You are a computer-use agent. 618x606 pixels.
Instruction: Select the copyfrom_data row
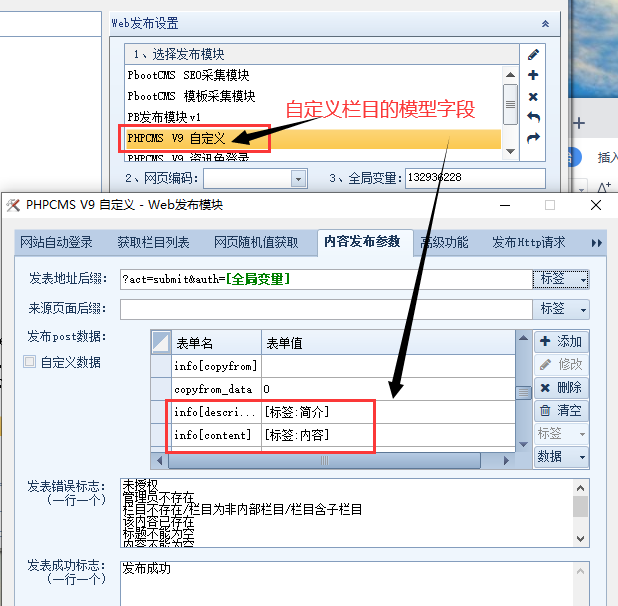[333, 389]
